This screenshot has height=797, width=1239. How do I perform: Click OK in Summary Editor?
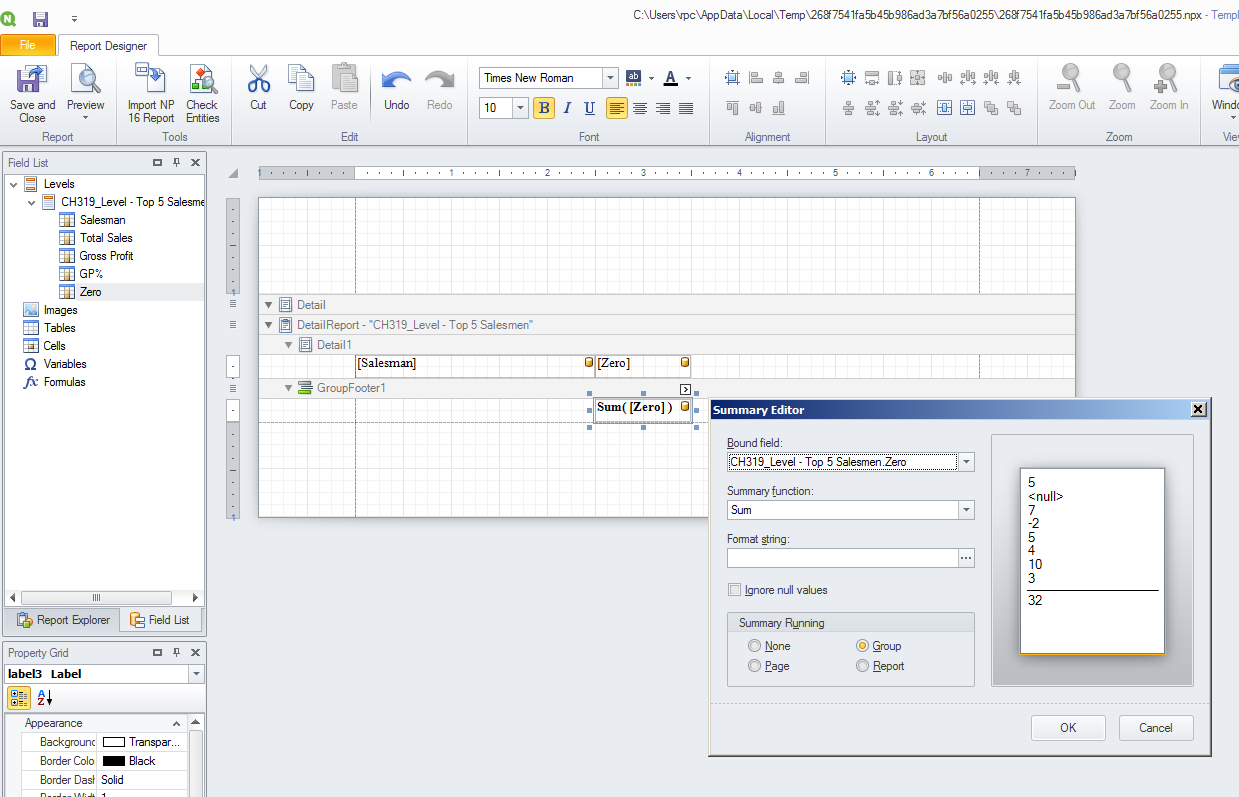click(x=1068, y=728)
